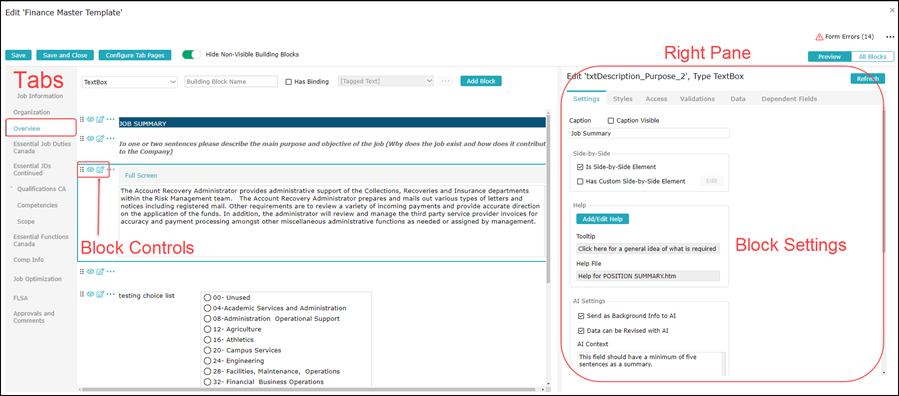Open Approvals and Comments tab

[34, 317]
